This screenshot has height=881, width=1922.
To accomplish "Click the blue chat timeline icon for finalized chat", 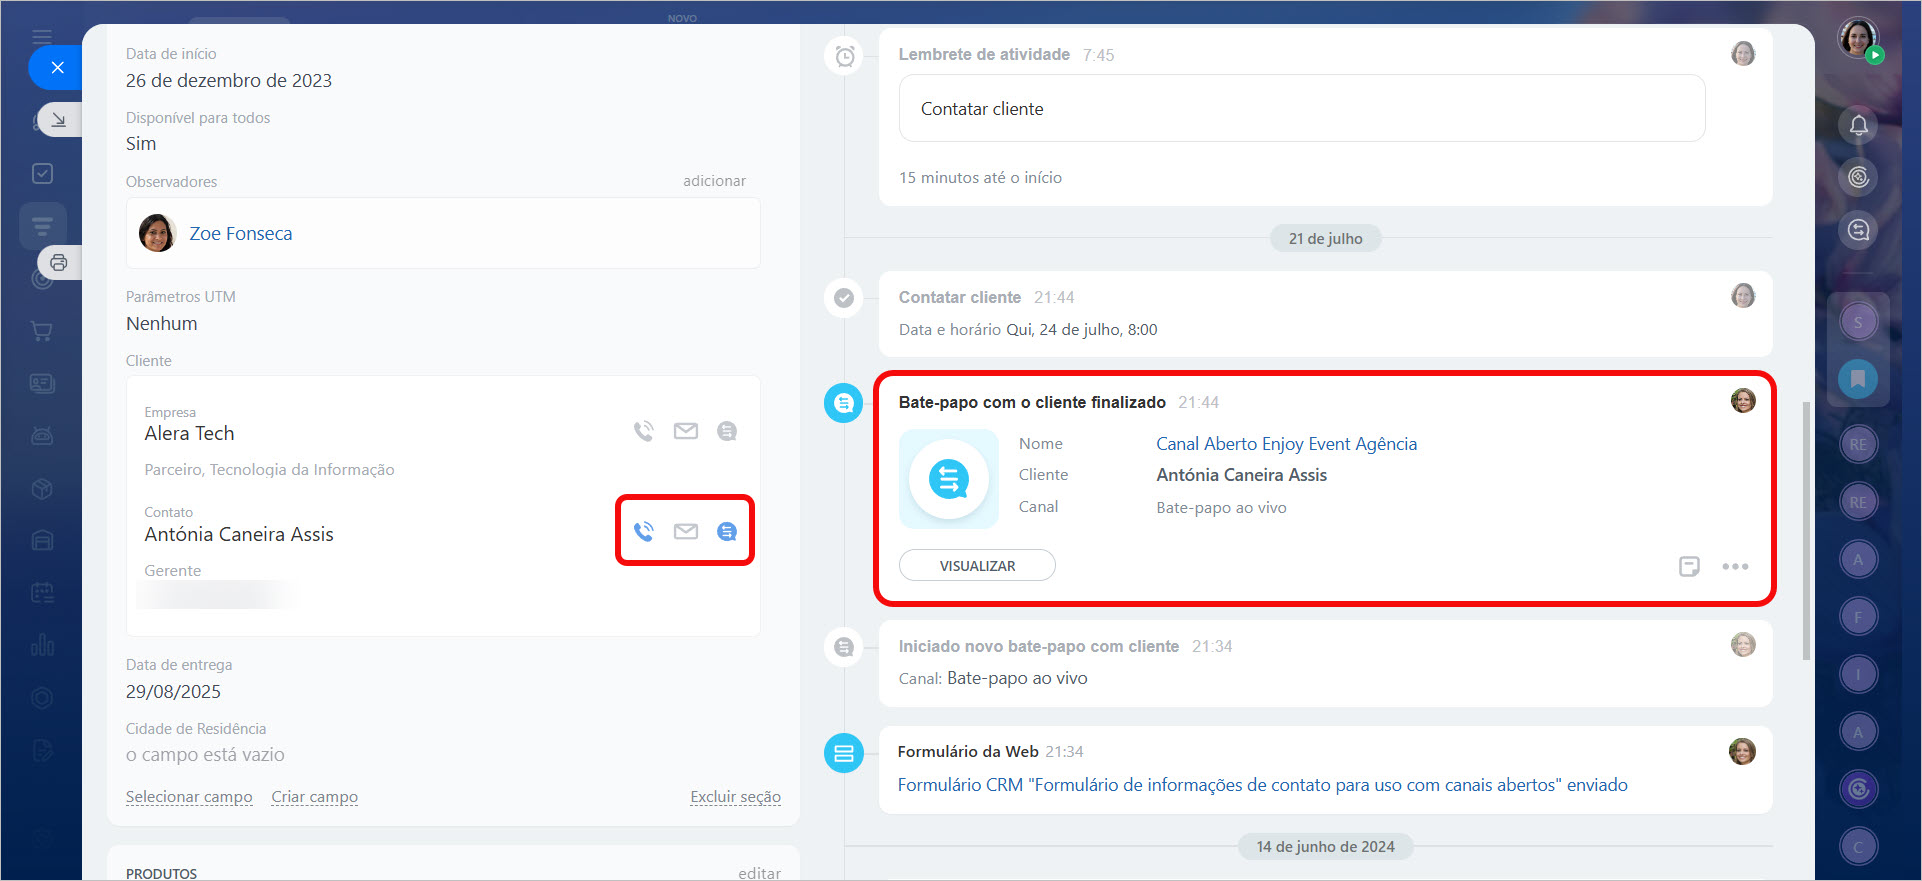I will coord(844,403).
